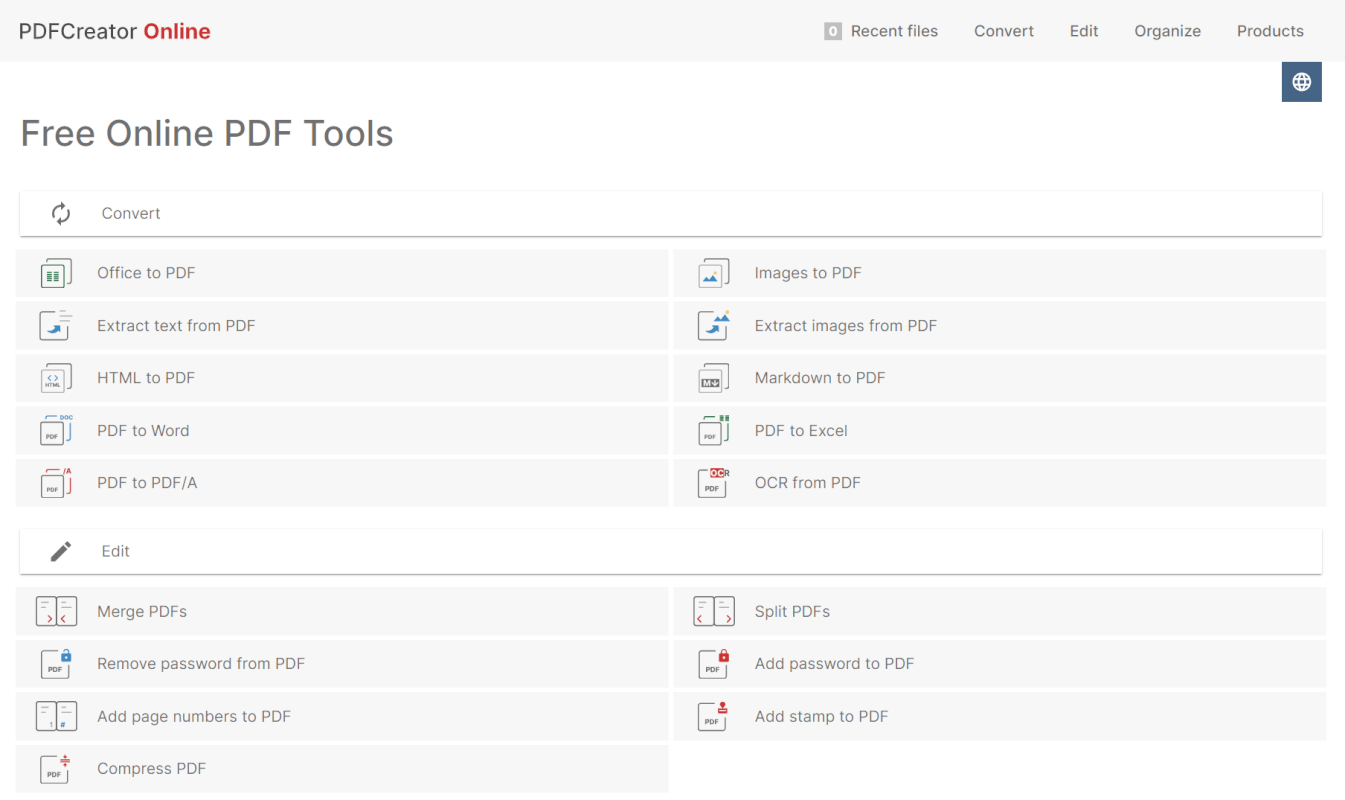Open the Products menu in top navigation
1345x800 pixels.
[1270, 31]
